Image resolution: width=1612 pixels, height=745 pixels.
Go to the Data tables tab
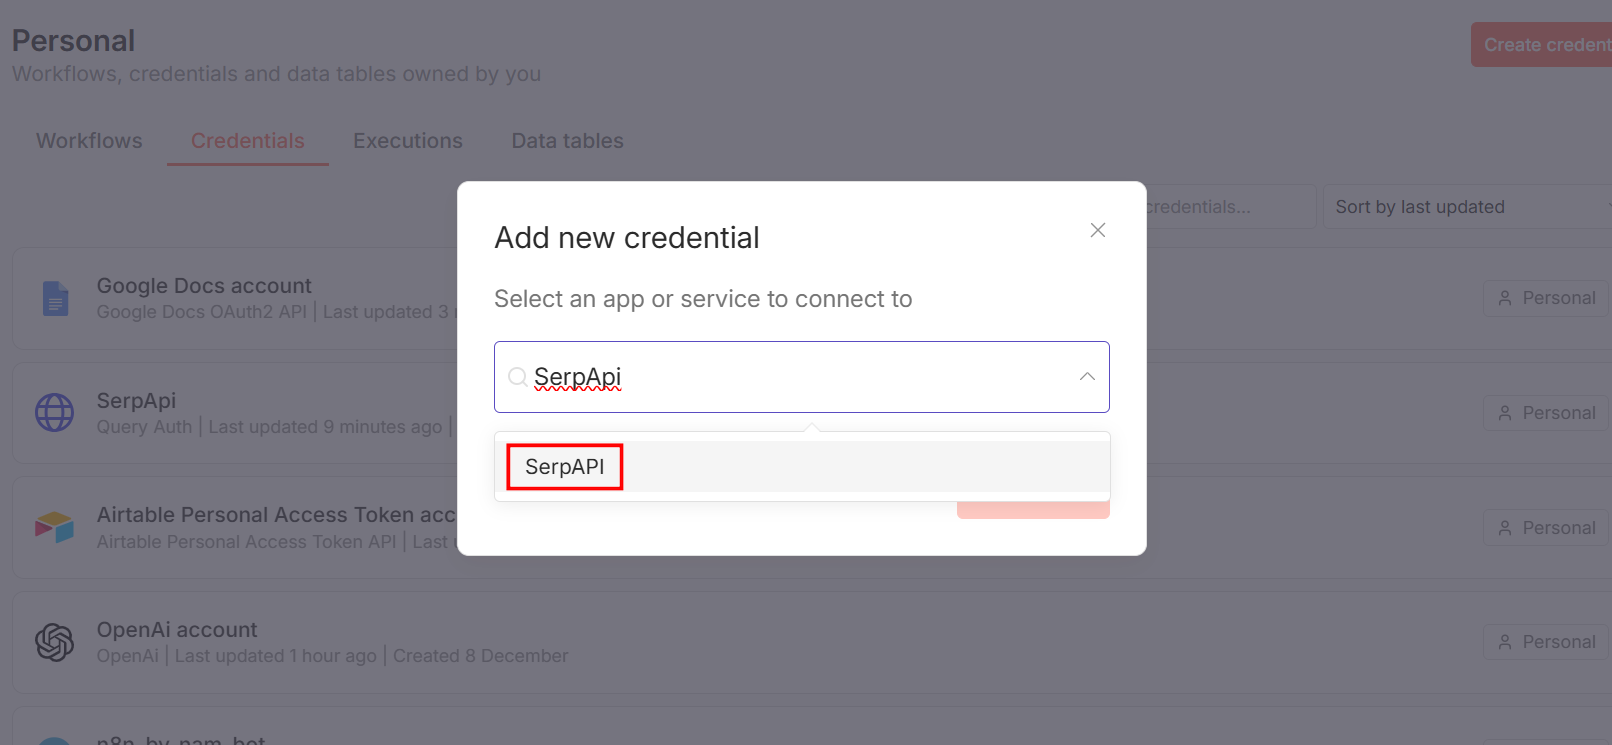click(x=567, y=141)
